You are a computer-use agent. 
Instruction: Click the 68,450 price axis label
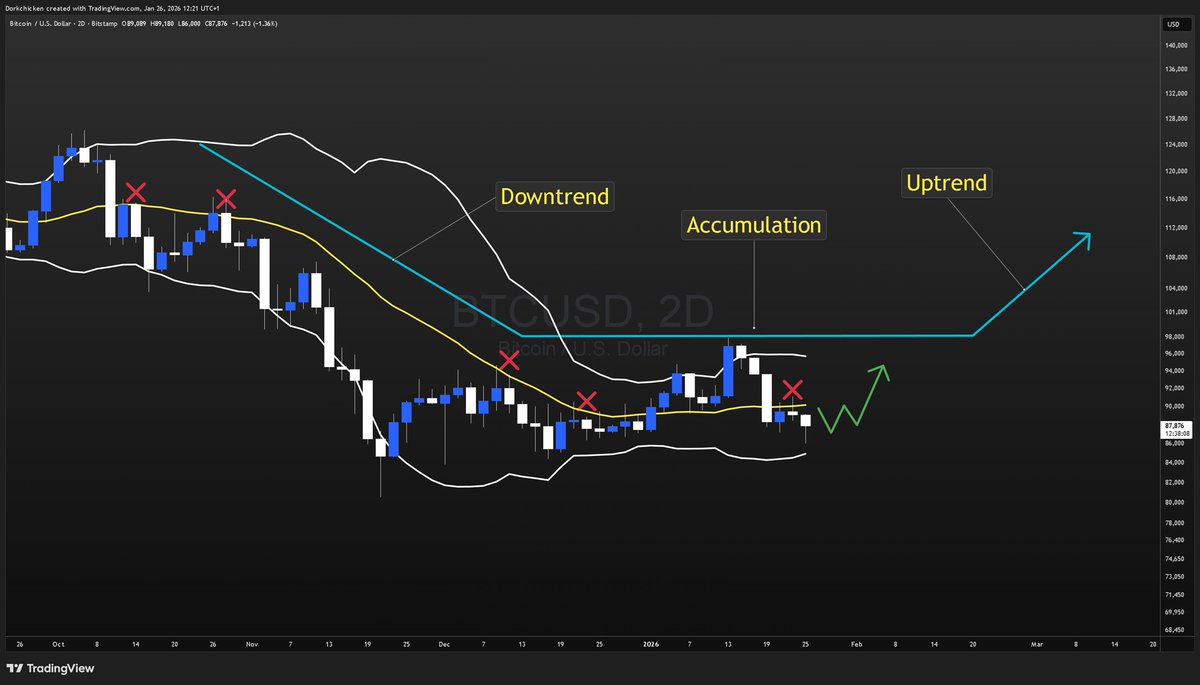[1176, 630]
